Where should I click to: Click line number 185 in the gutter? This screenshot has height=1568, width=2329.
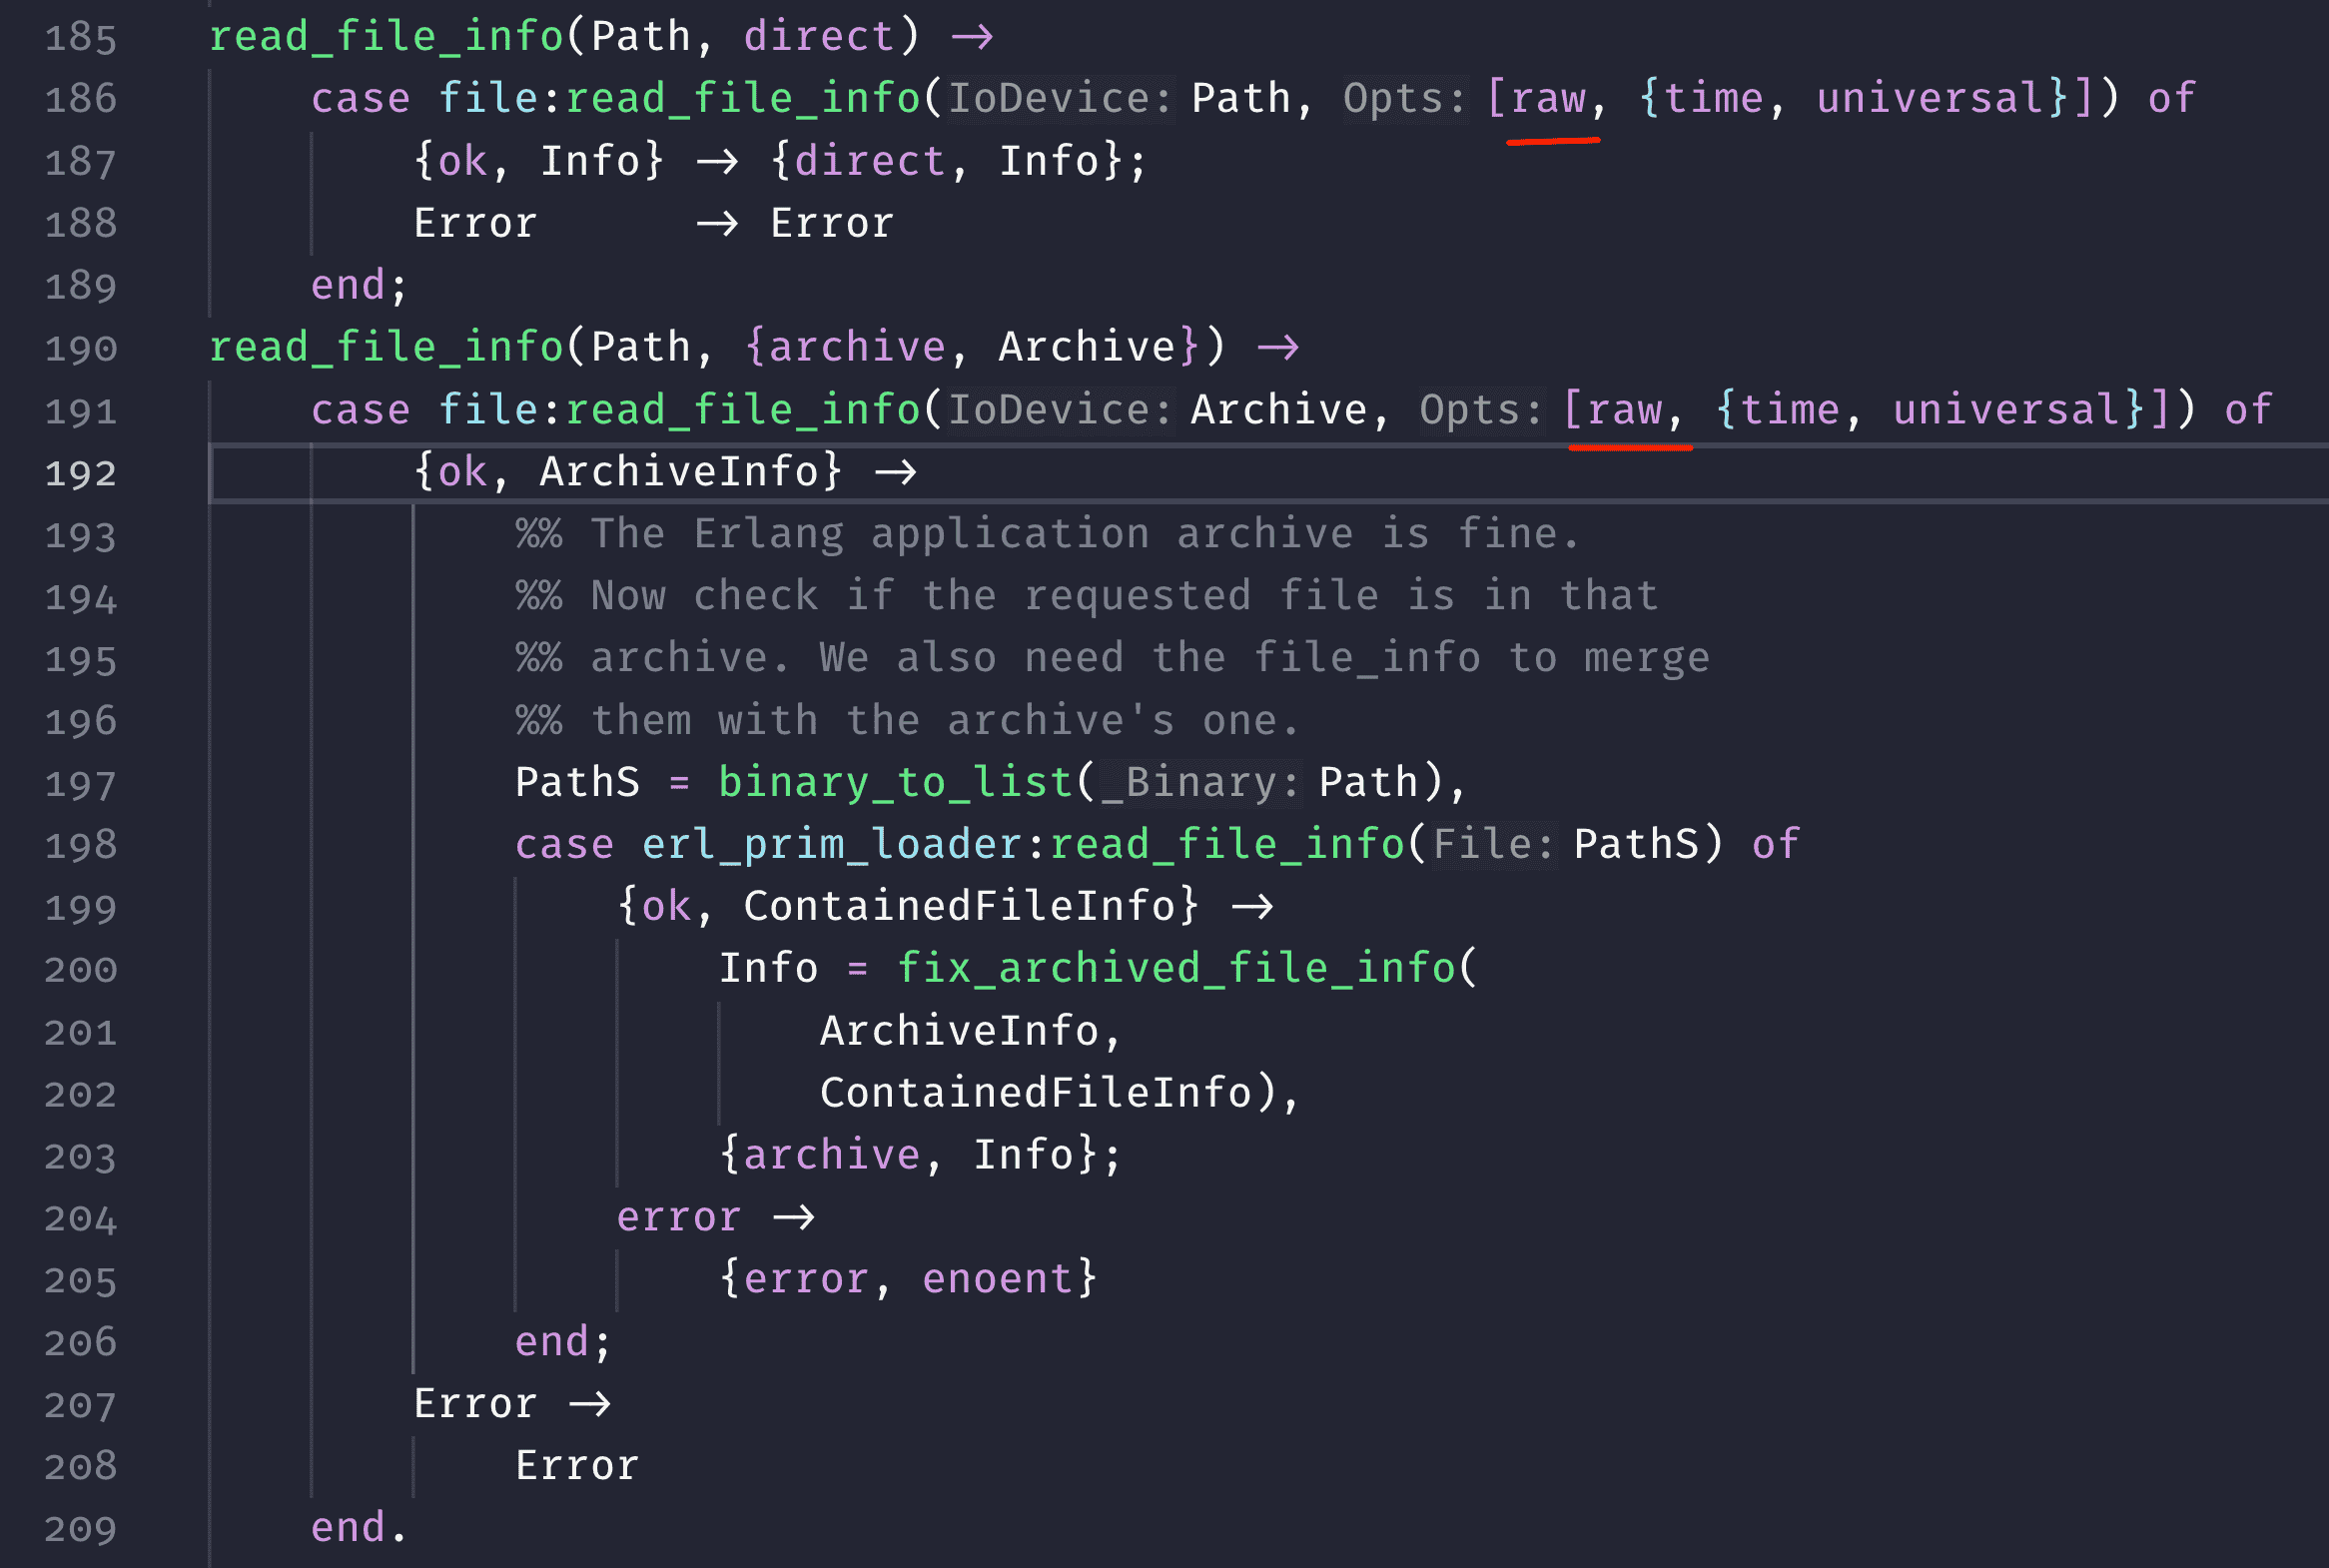pyautogui.click(x=81, y=38)
